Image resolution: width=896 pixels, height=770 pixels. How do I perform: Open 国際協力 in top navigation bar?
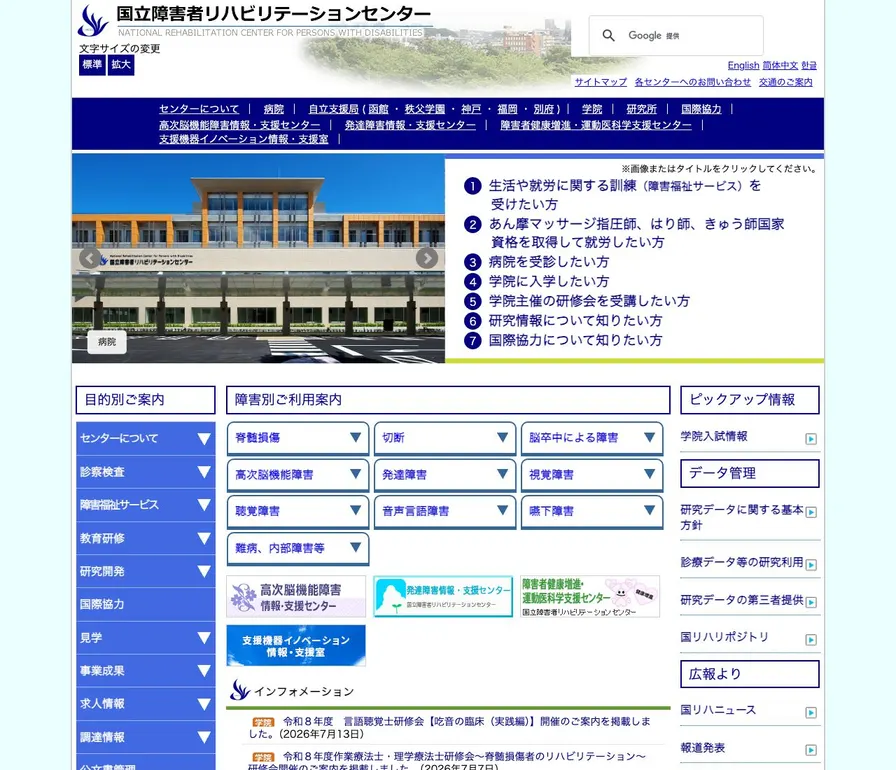pyautogui.click(x=701, y=109)
